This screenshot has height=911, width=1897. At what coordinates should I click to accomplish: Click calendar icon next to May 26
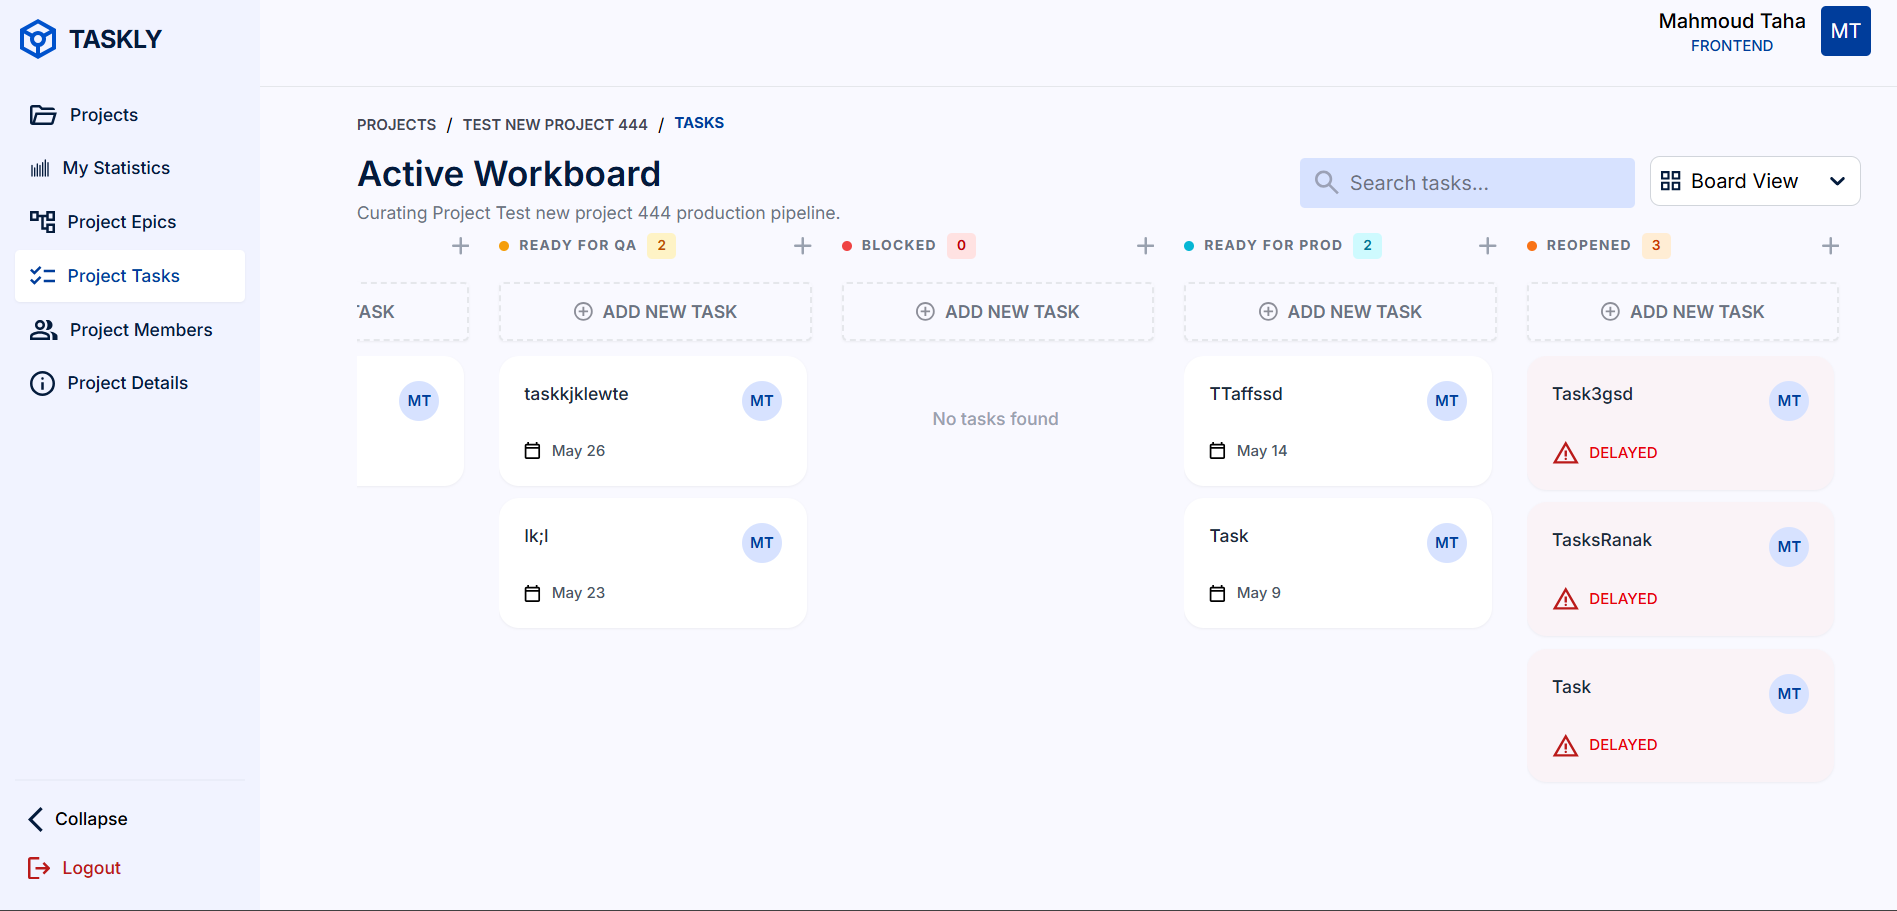tap(532, 451)
